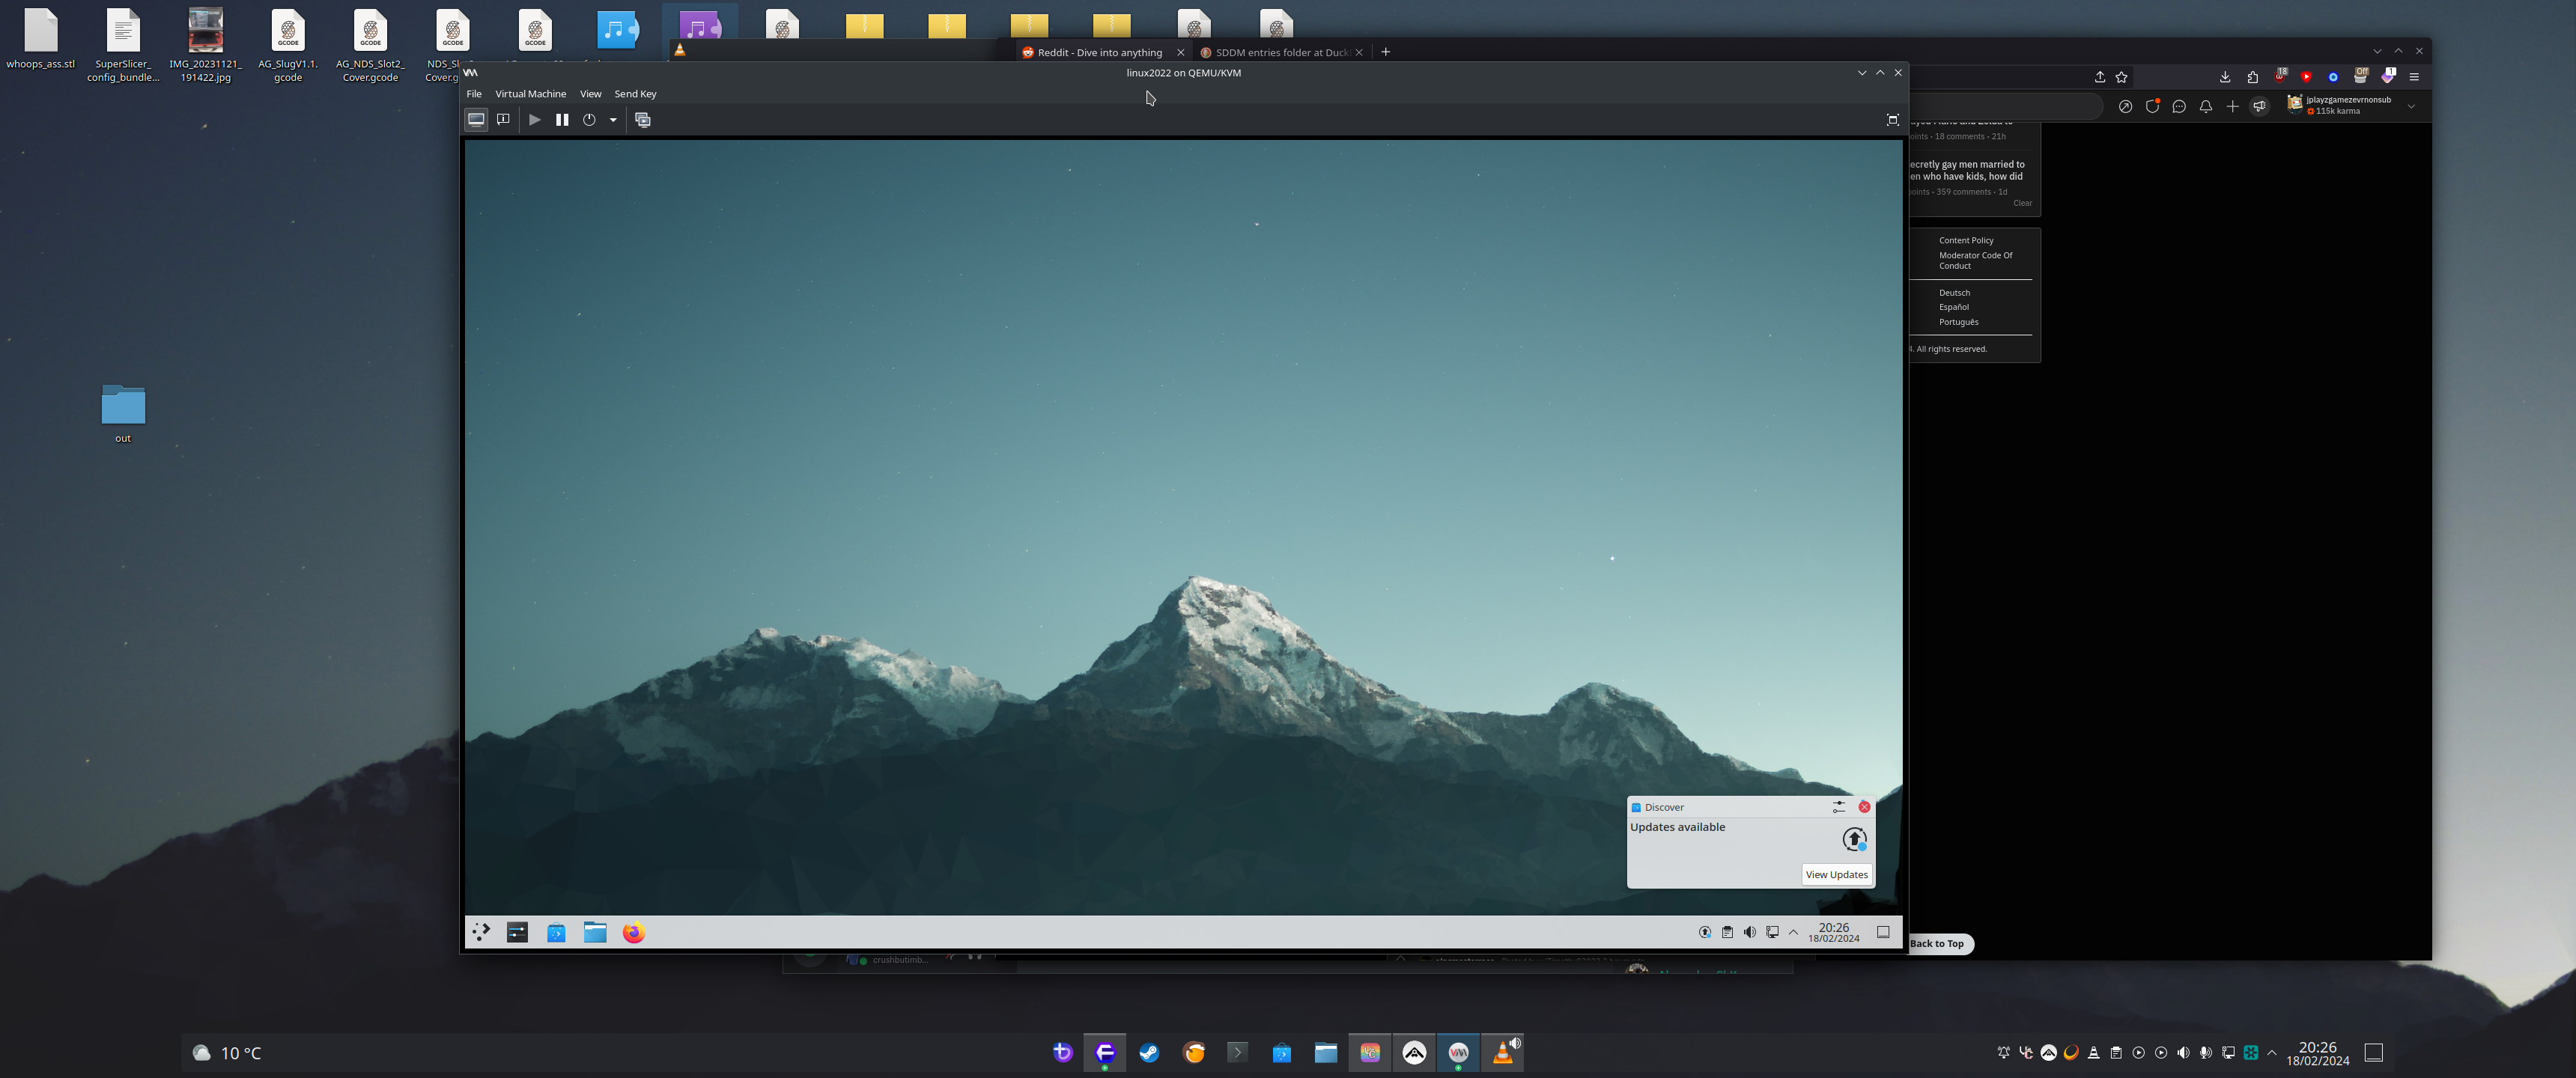Switch to the SDDM entries folder tab
2576x1078 pixels.
click(x=1281, y=52)
